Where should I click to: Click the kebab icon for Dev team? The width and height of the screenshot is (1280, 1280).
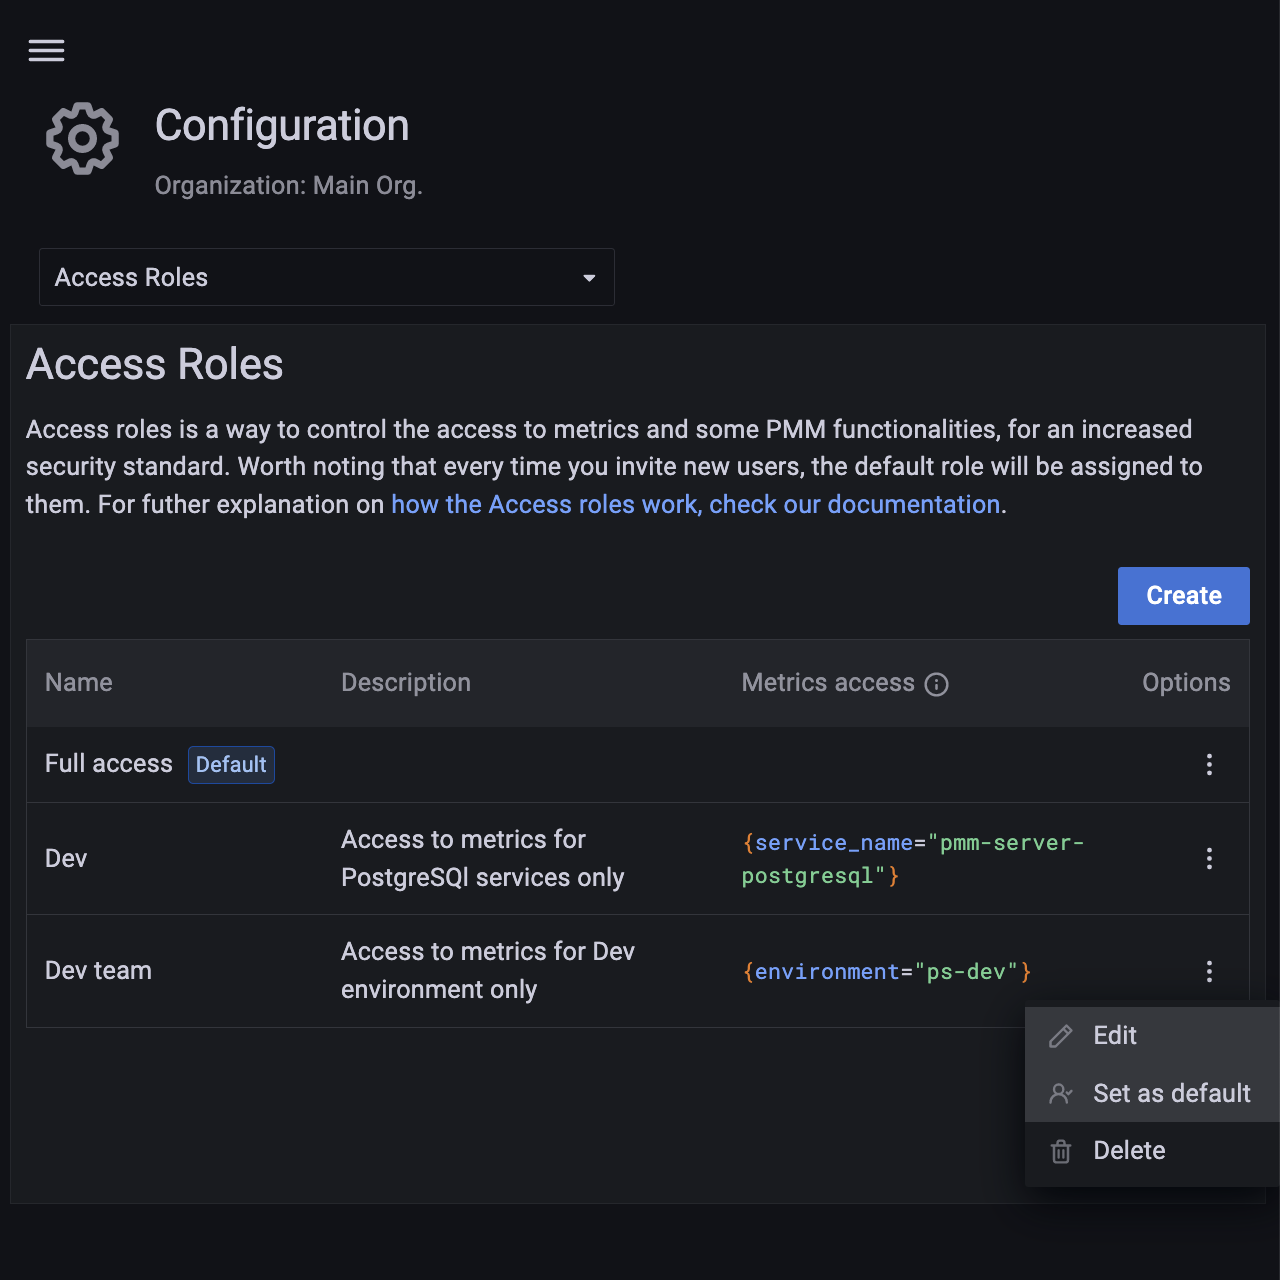1209,972
